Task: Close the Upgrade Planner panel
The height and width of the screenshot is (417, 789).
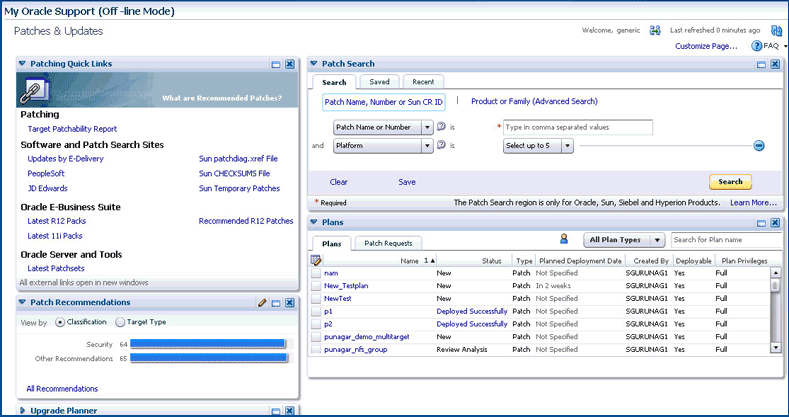Action: pyautogui.click(x=290, y=411)
